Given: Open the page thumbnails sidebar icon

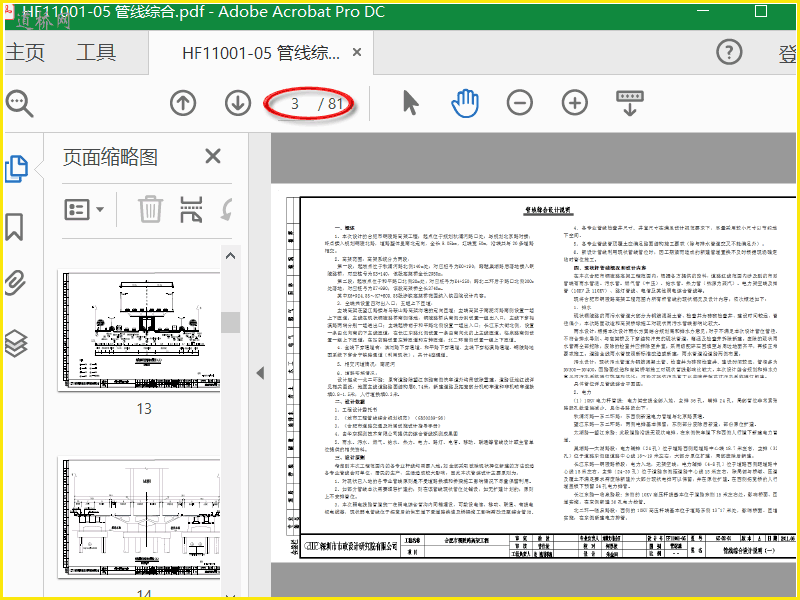Looking at the screenshot, I should (16, 169).
